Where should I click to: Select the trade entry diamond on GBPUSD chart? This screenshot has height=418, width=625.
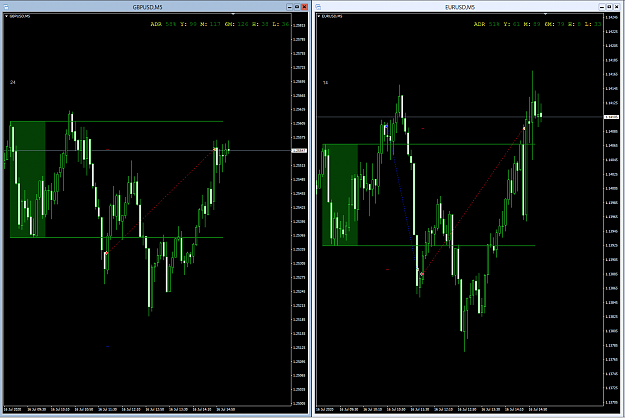(106, 253)
